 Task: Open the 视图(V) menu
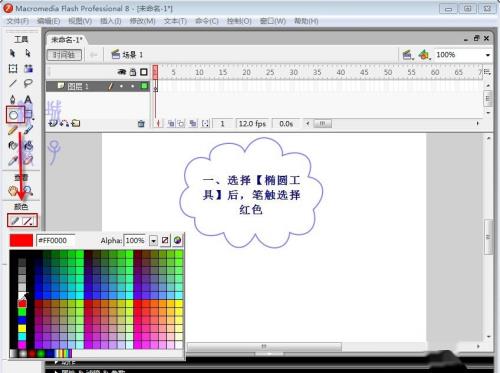[x=80, y=21]
